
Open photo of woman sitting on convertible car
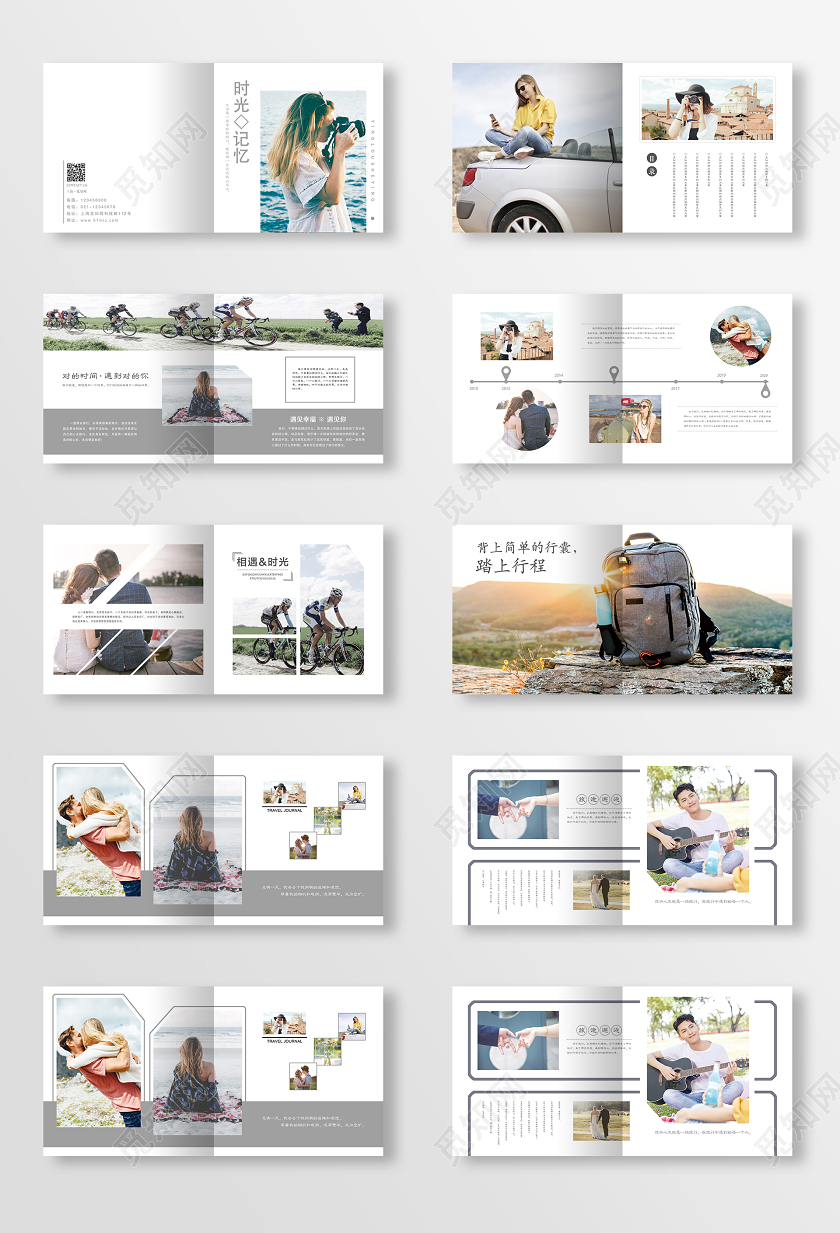pos(537,148)
